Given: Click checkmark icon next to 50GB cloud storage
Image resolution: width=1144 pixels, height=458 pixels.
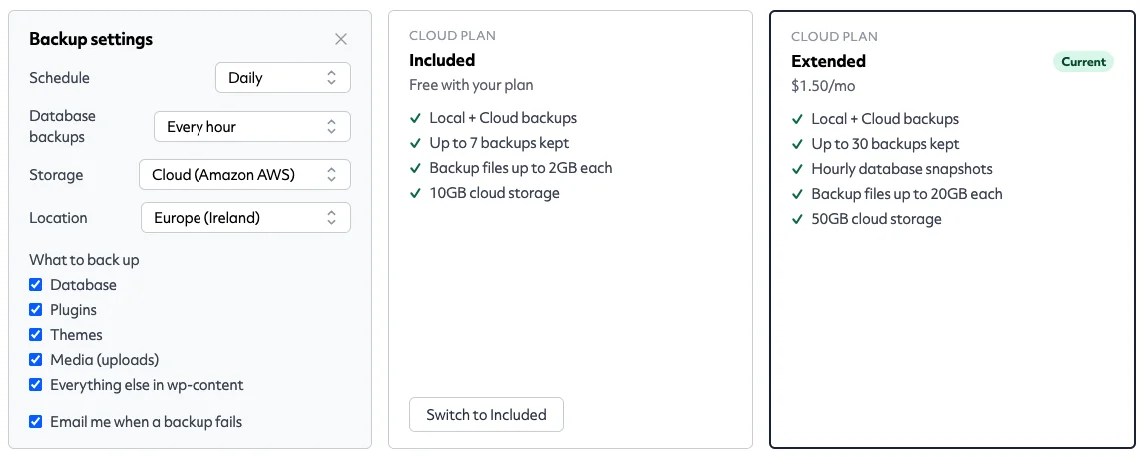Looking at the screenshot, I should click(797, 219).
